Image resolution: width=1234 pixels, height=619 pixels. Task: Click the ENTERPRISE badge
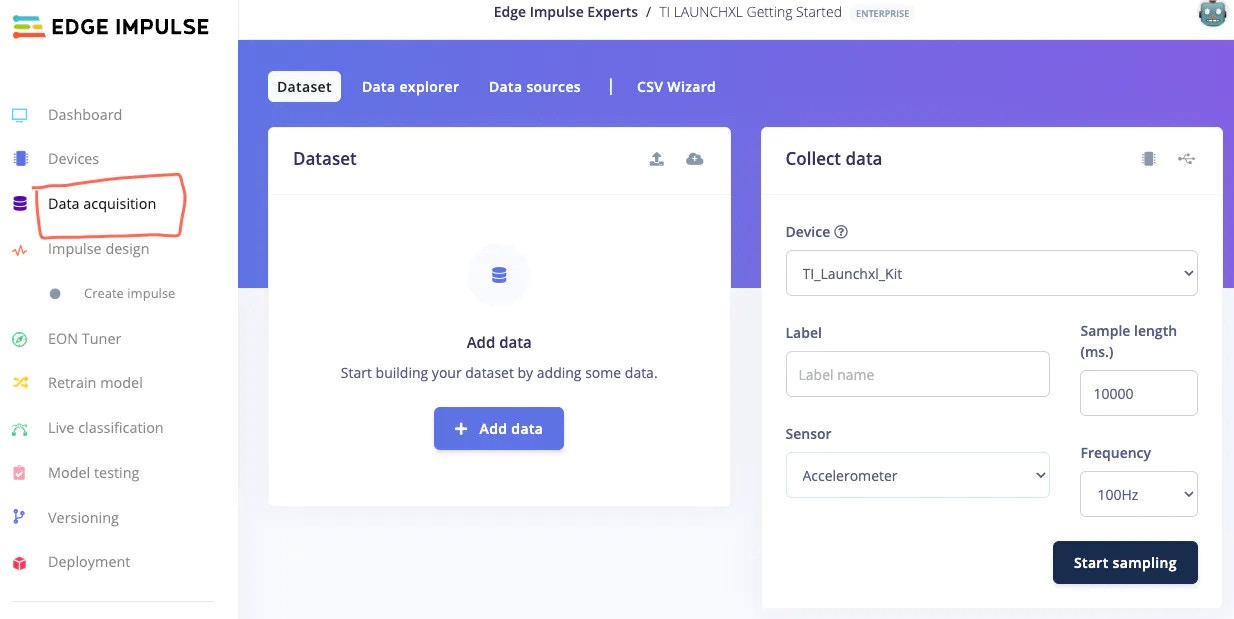883,14
